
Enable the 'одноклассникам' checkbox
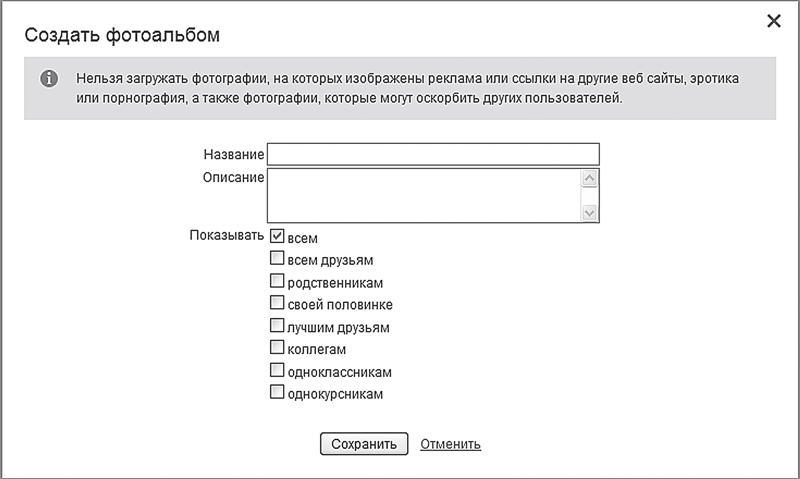(277, 371)
